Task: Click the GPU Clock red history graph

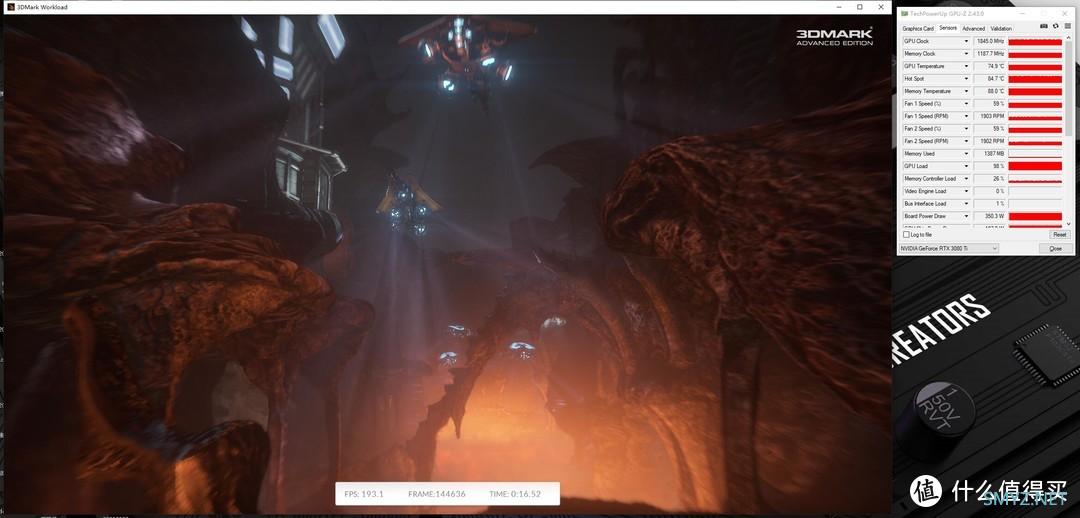Action: pos(1035,41)
